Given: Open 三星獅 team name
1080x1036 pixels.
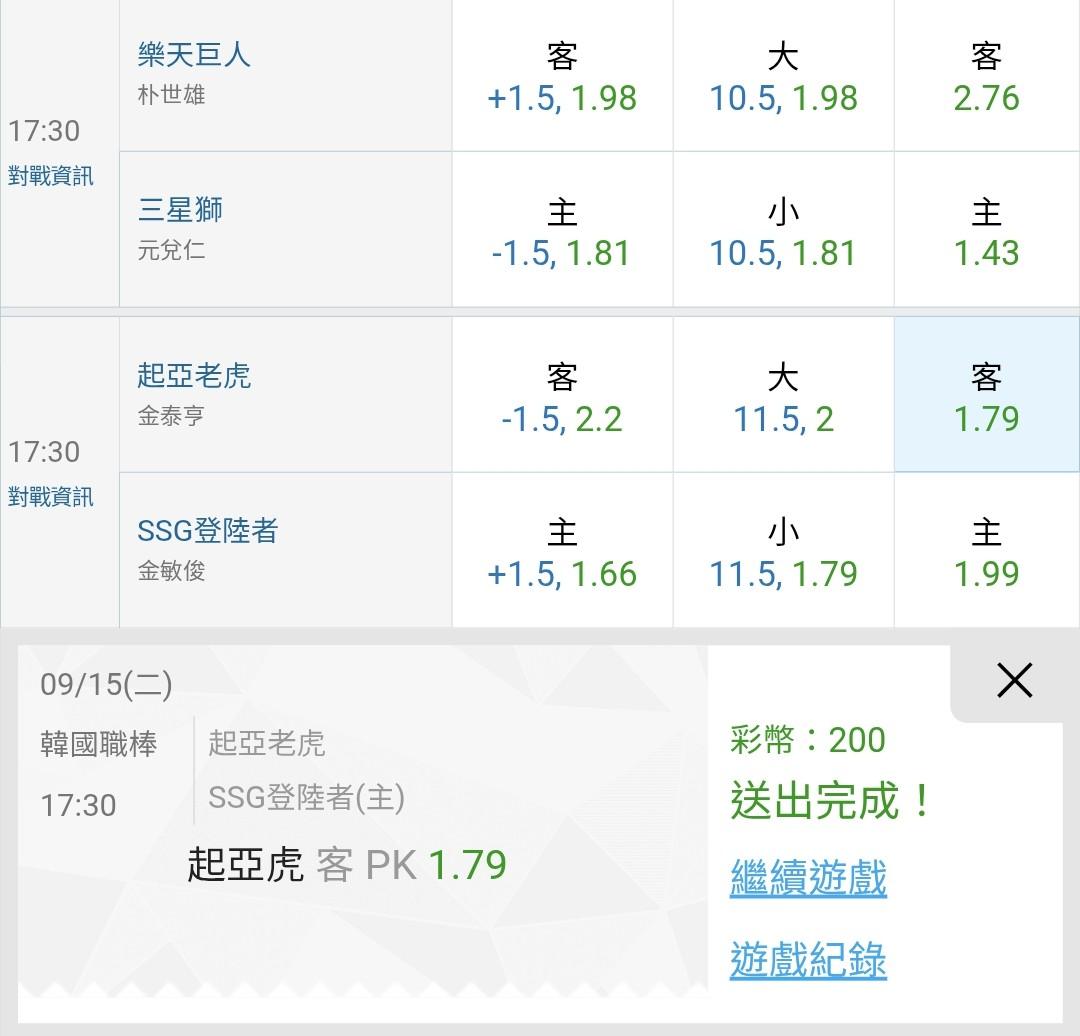Looking at the screenshot, I should pyautogui.click(x=180, y=209).
